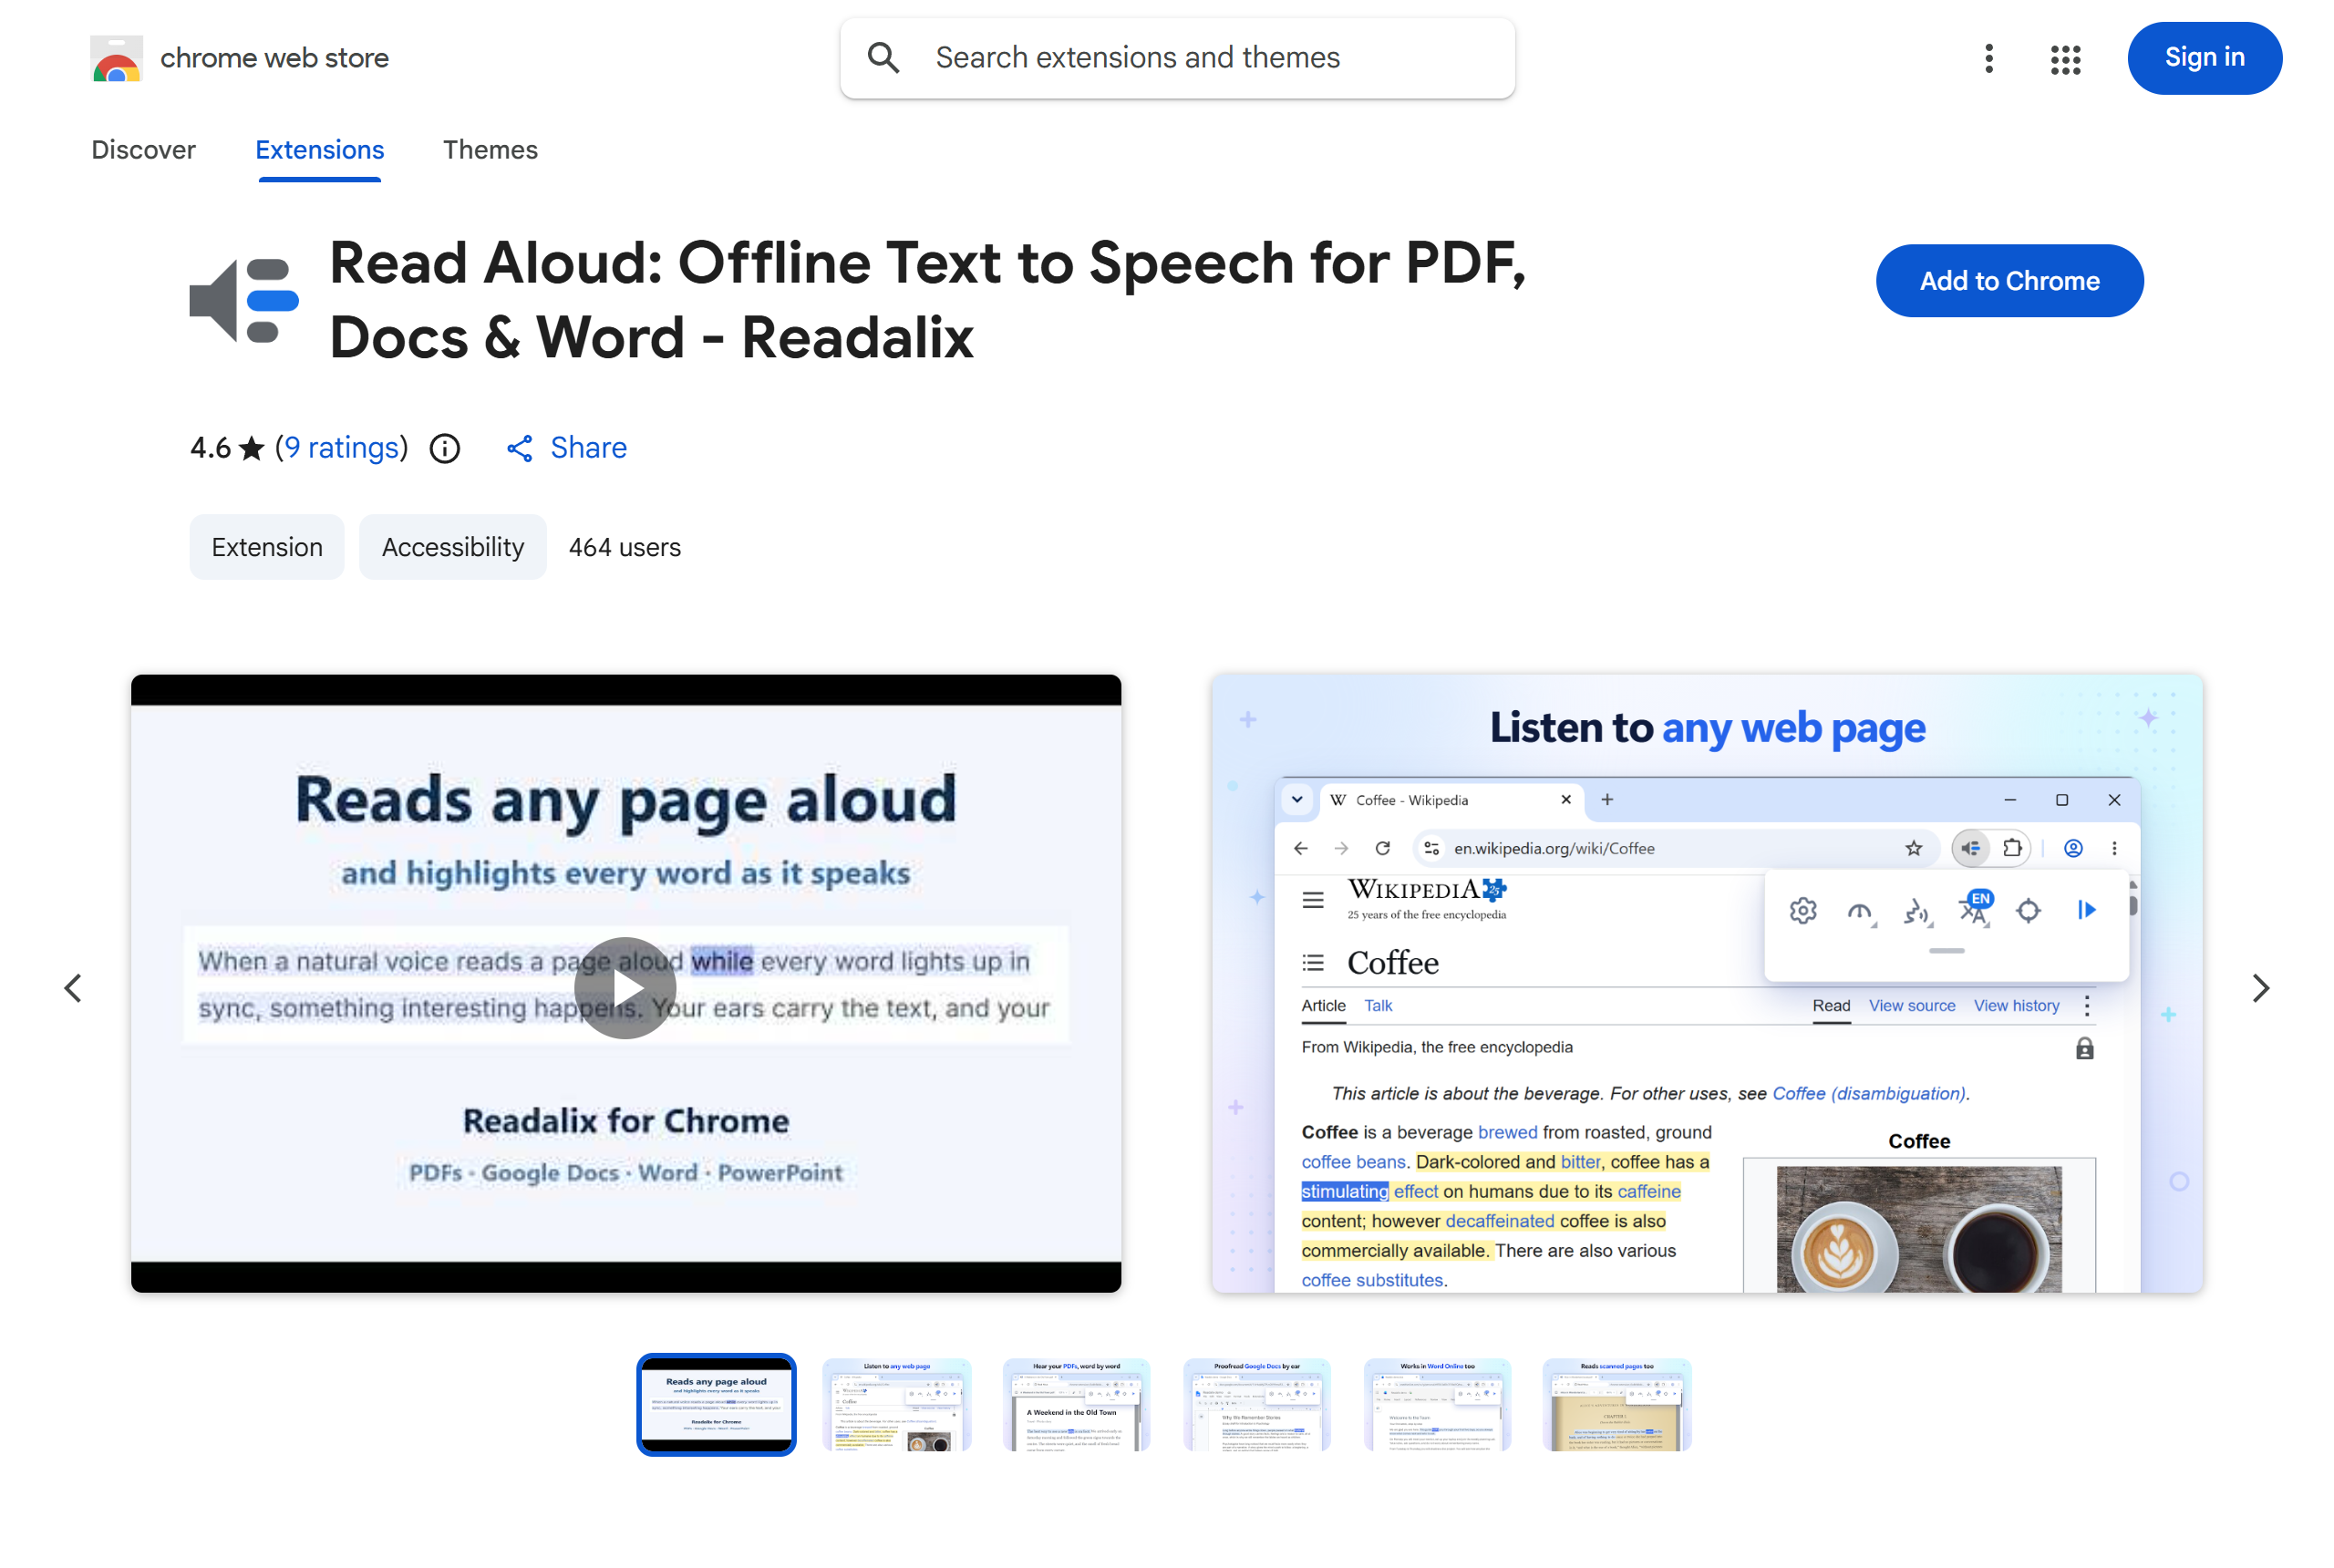
Task: Open the ratings info icon
Action: click(x=445, y=448)
